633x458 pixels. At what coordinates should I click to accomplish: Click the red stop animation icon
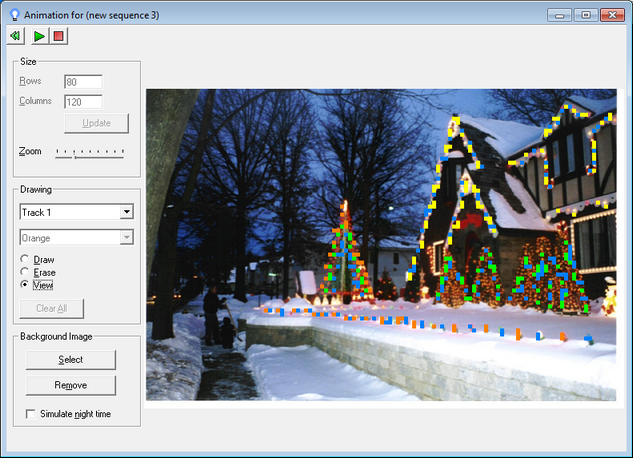[x=59, y=36]
